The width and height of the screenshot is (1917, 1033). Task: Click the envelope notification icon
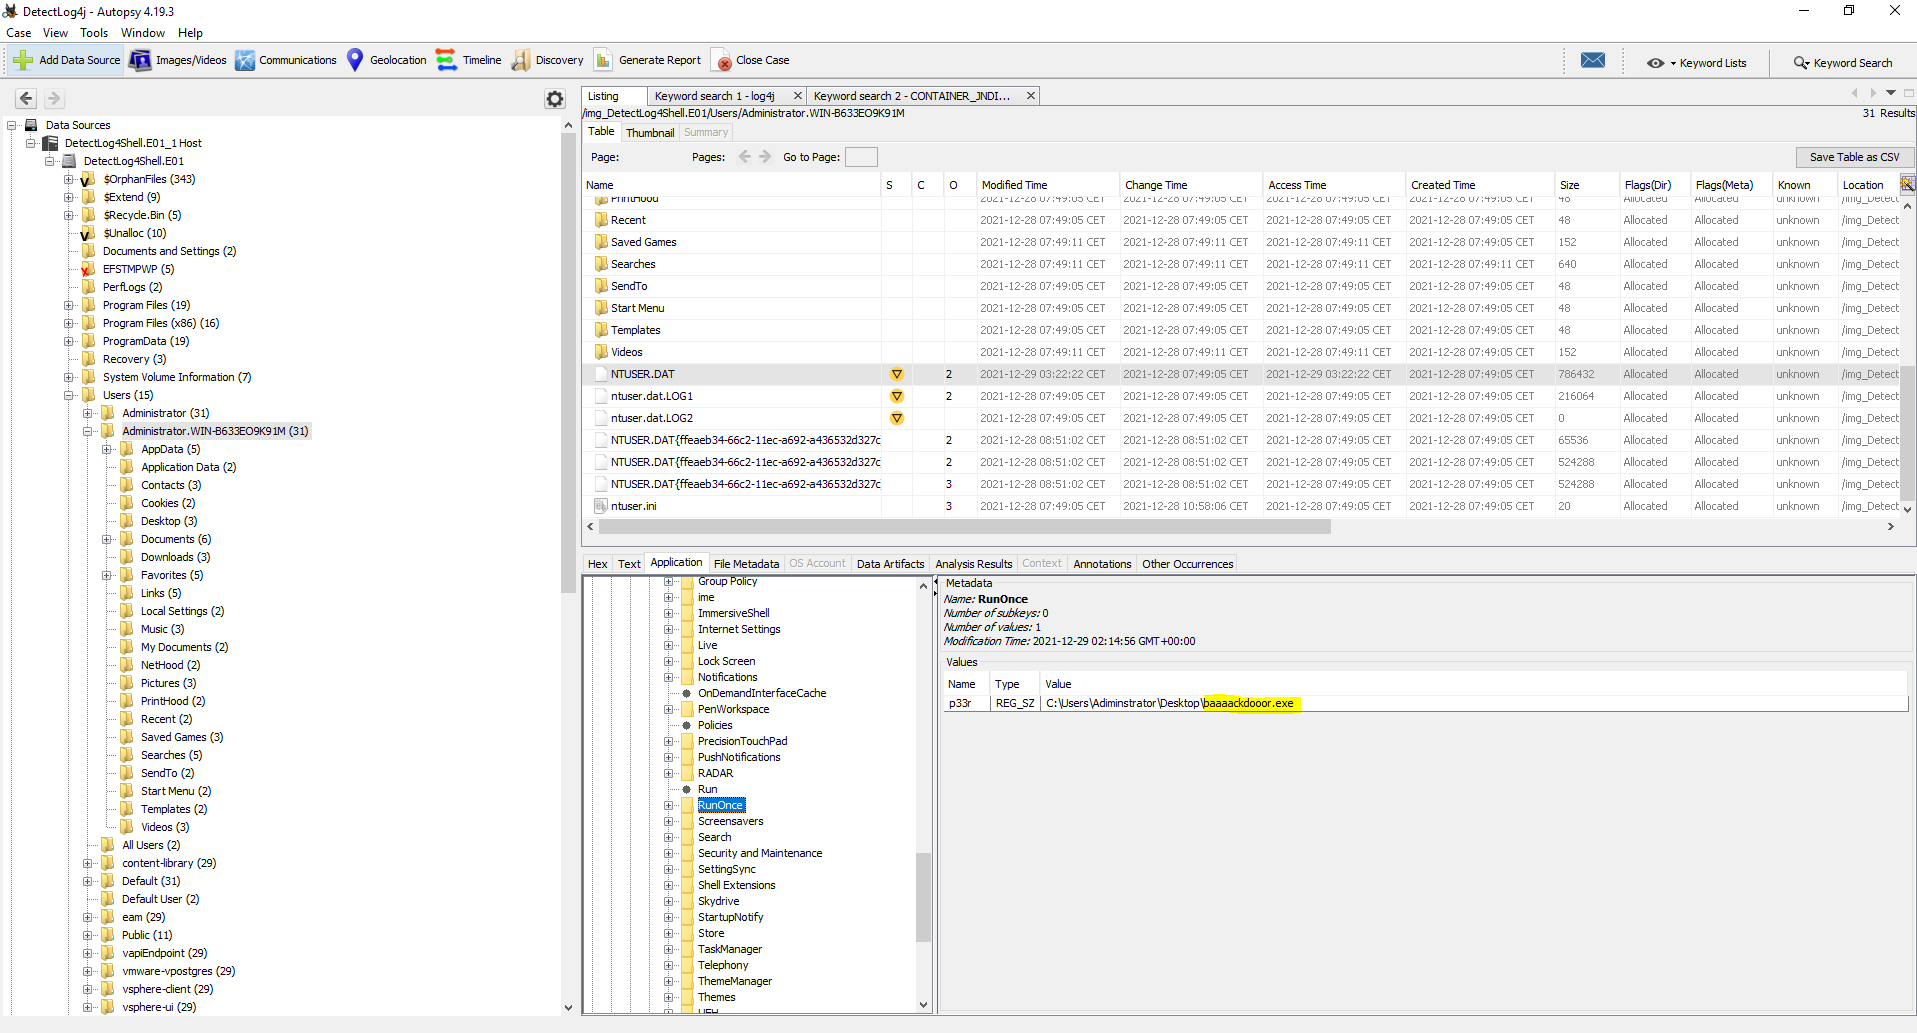pos(1593,61)
